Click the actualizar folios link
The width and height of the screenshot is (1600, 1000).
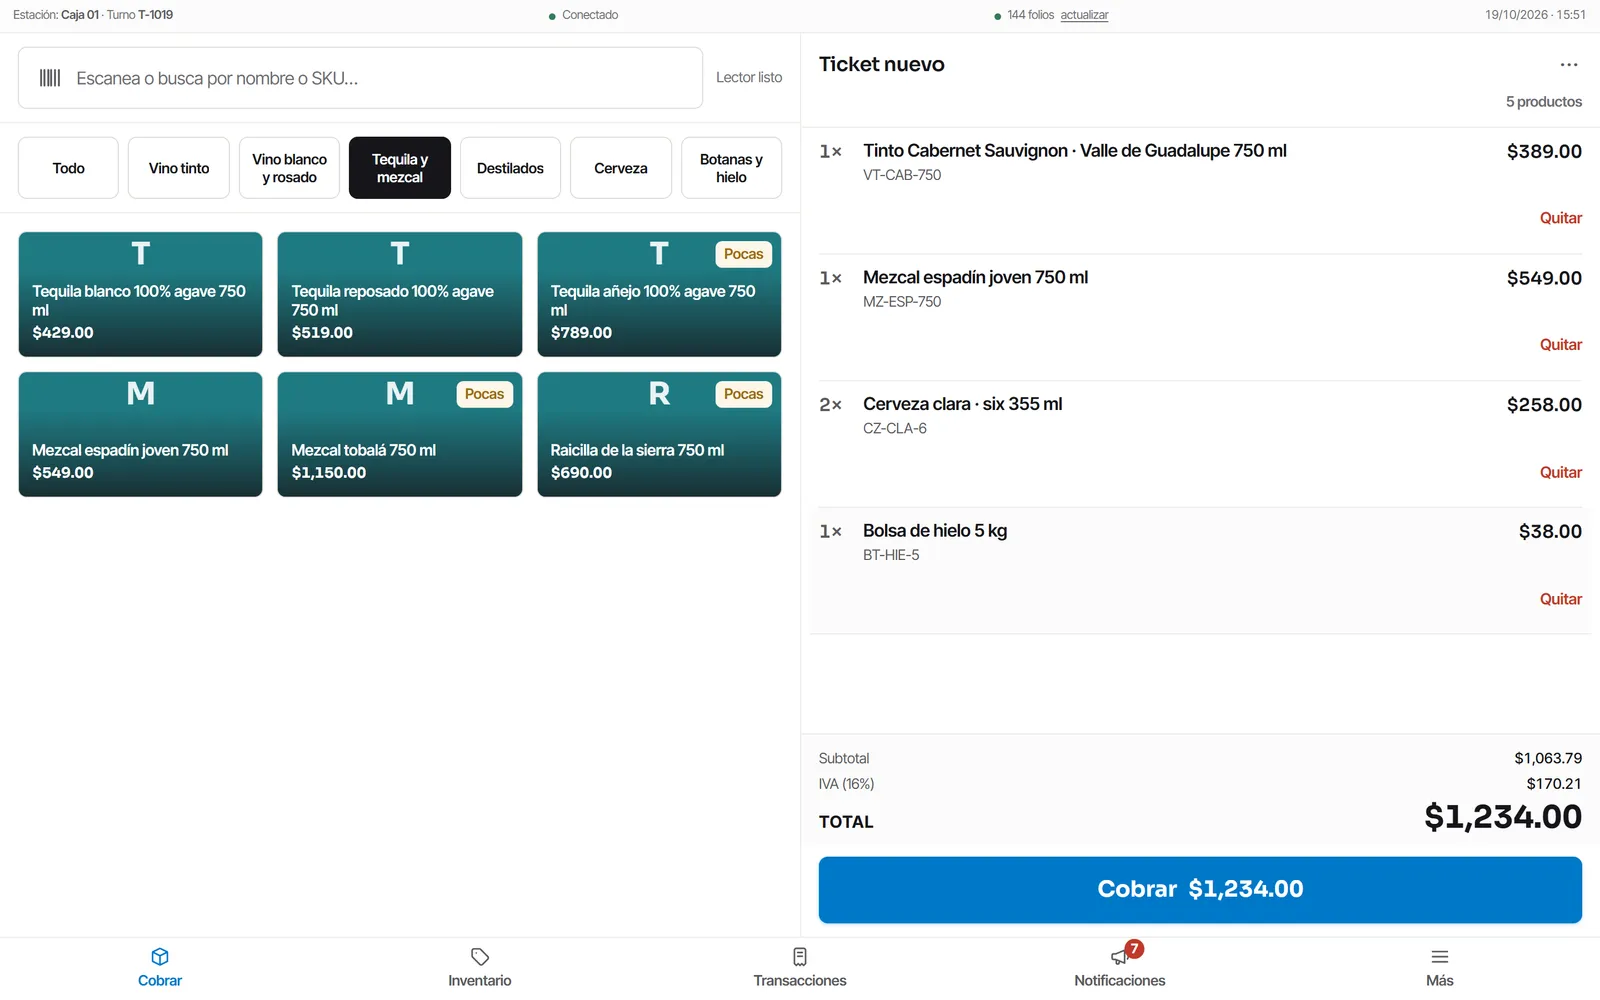click(1084, 15)
